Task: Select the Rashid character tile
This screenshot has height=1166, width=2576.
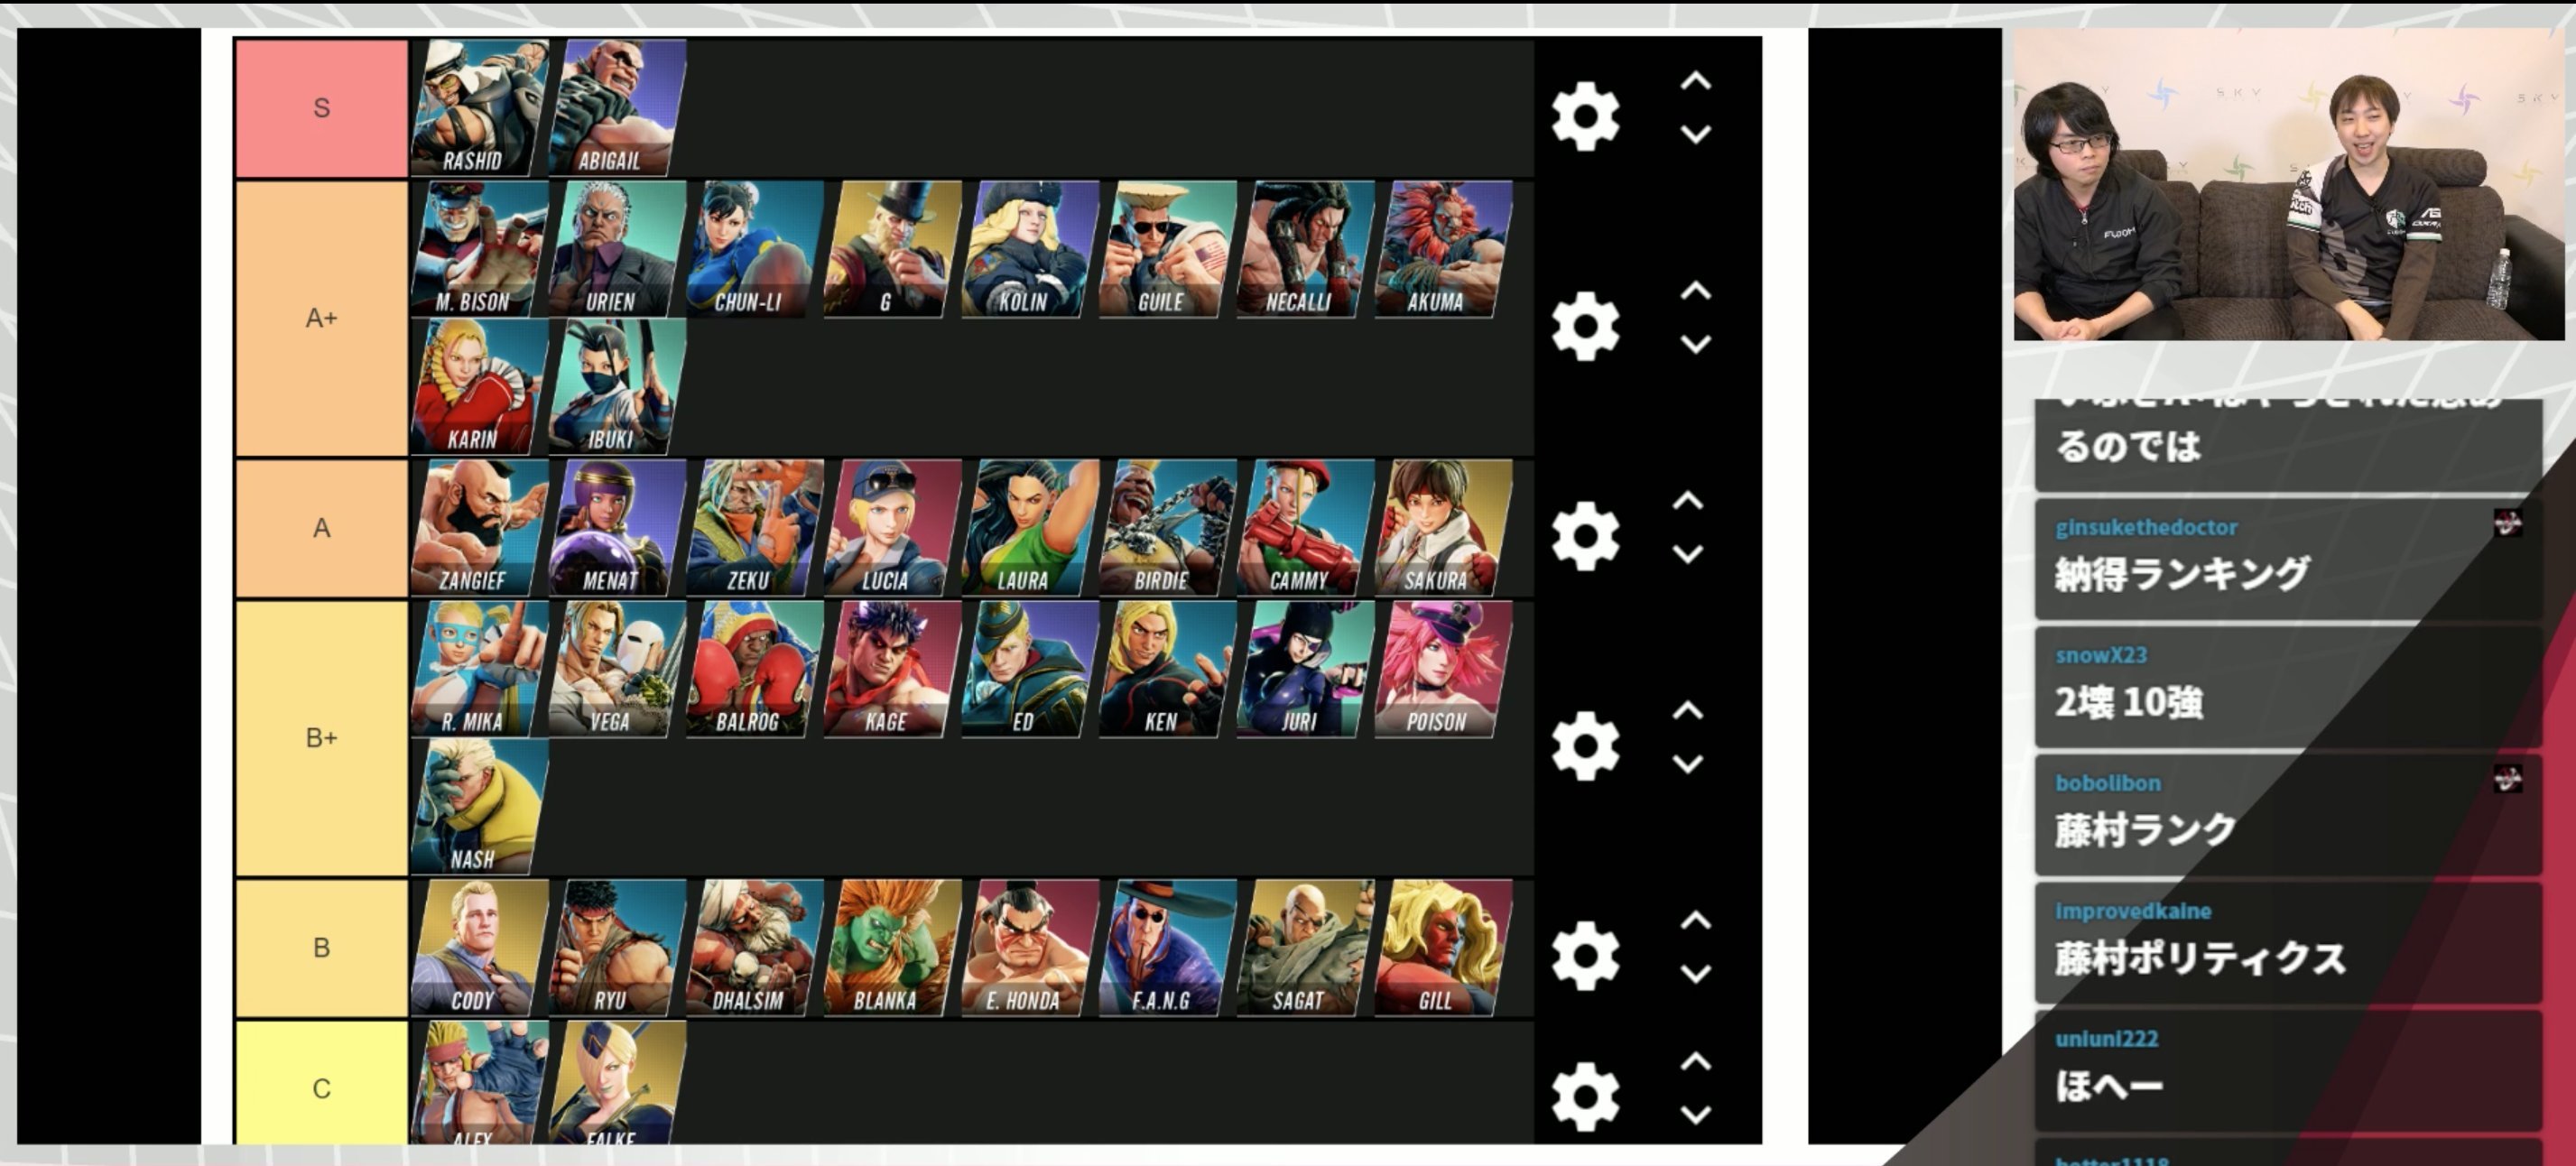Action: point(480,108)
